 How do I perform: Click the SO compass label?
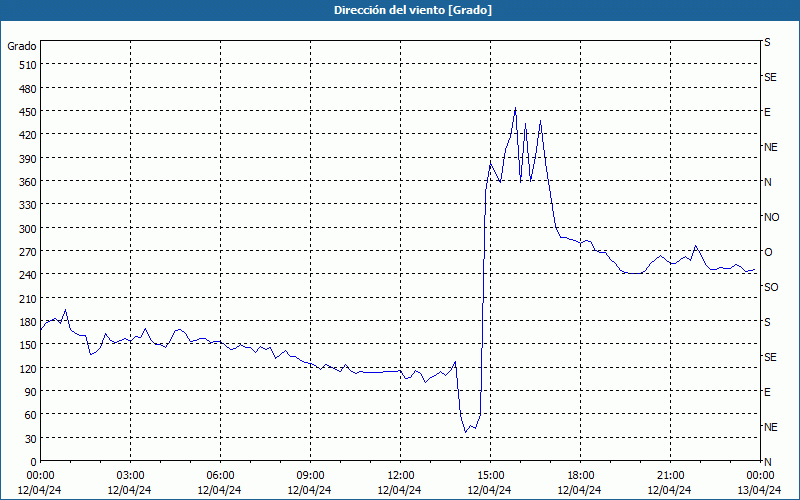(x=771, y=287)
